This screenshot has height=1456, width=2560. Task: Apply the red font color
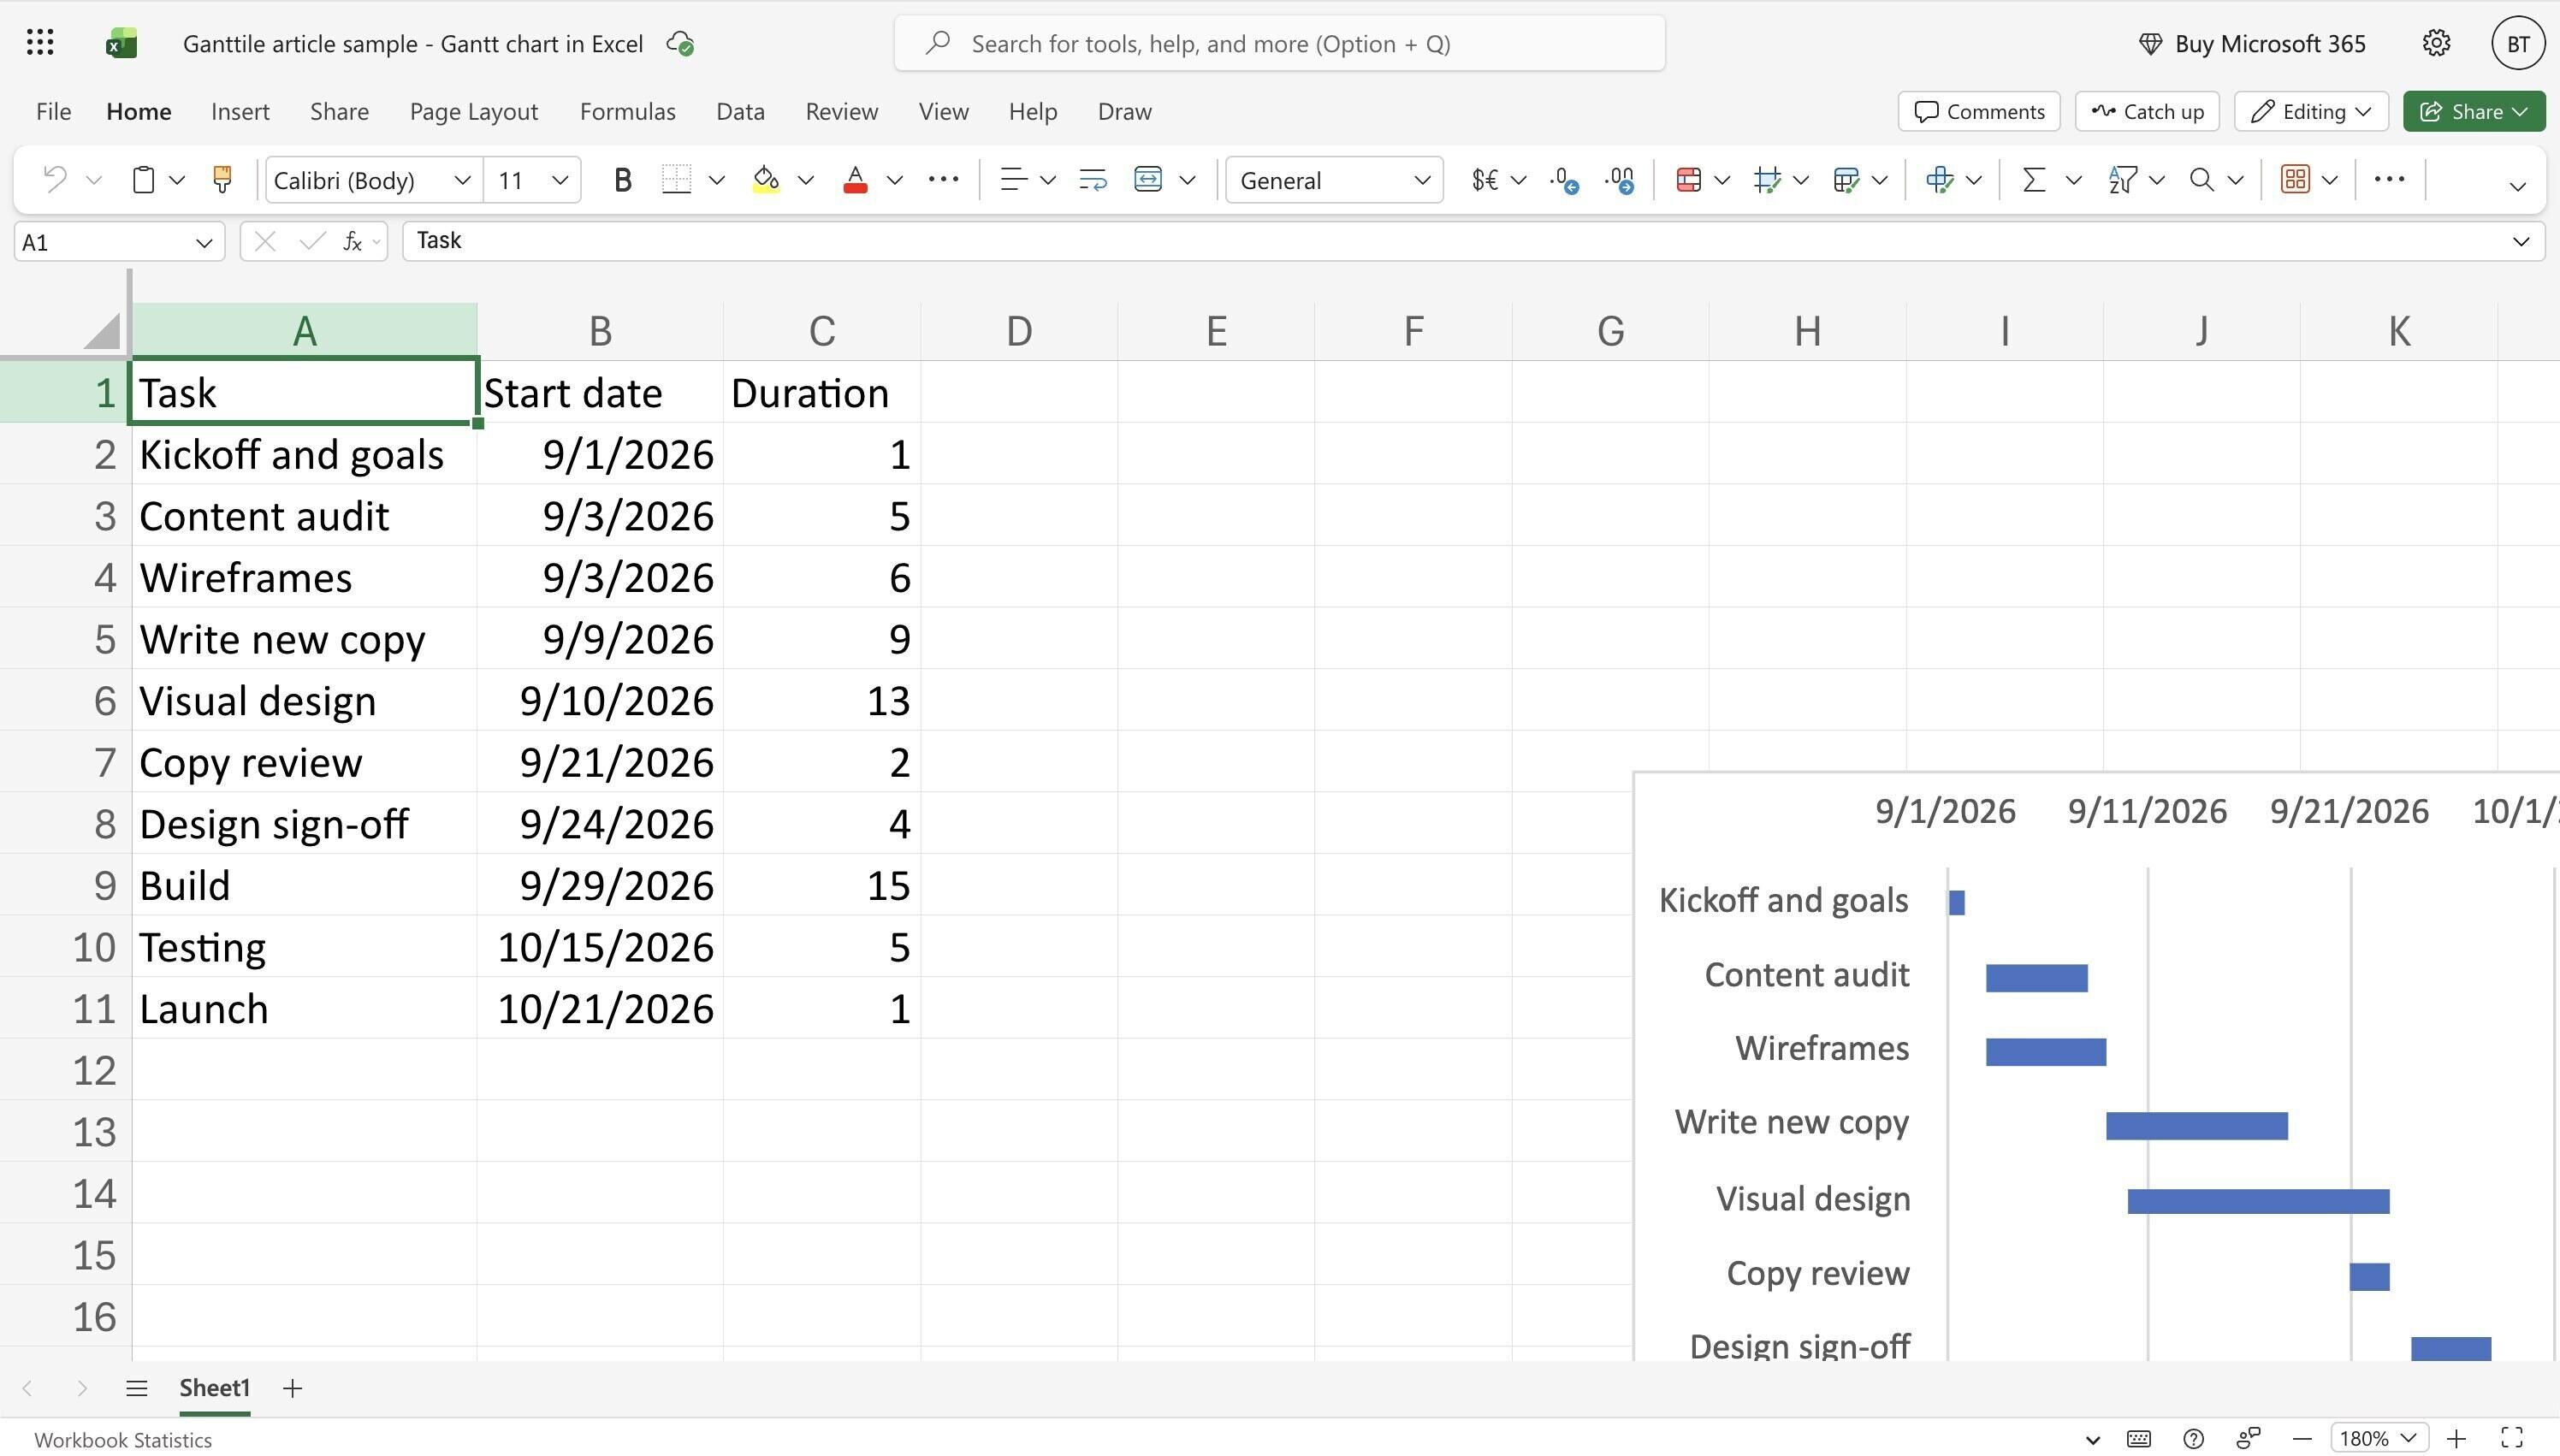[855, 180]
